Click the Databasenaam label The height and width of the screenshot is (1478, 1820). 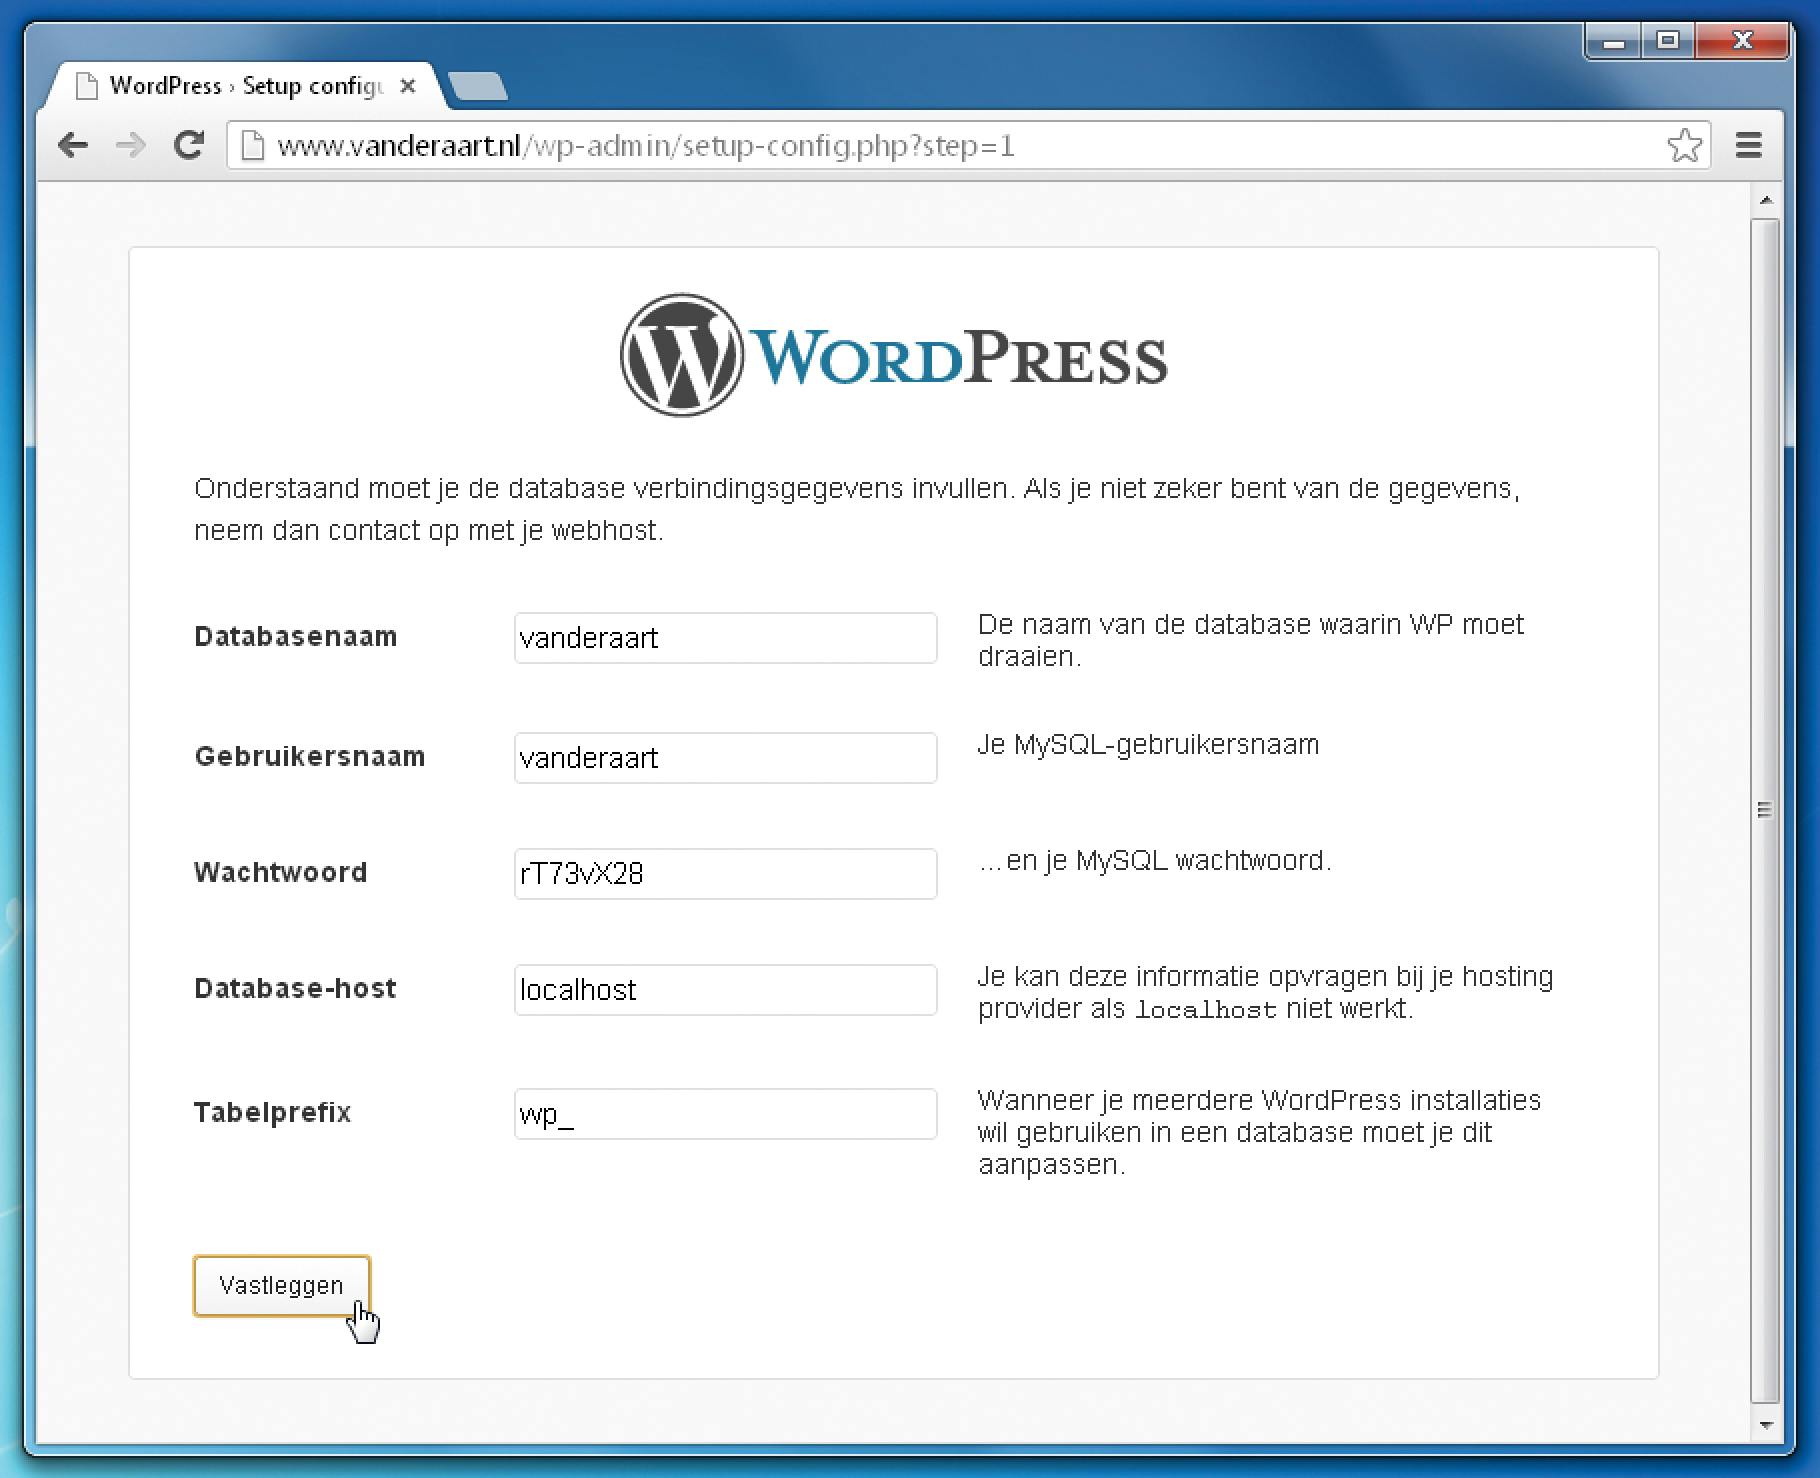pos(296,637)
